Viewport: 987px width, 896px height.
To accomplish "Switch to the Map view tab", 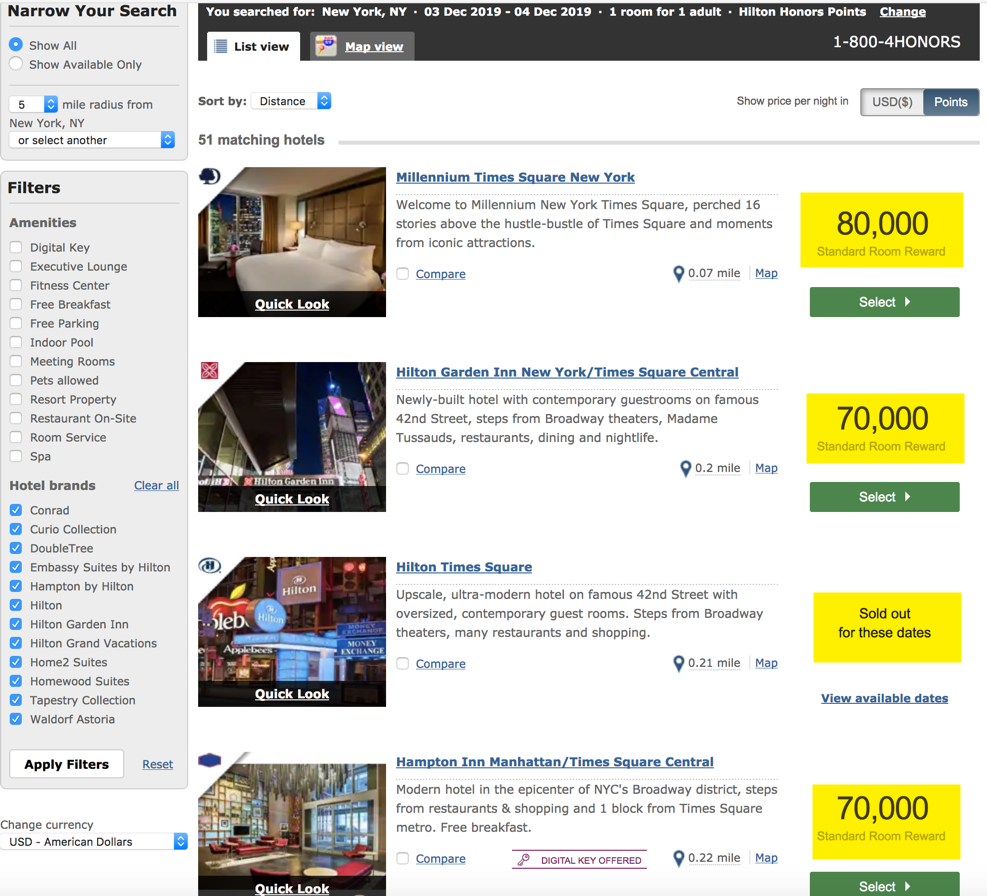I will (363, 47).
